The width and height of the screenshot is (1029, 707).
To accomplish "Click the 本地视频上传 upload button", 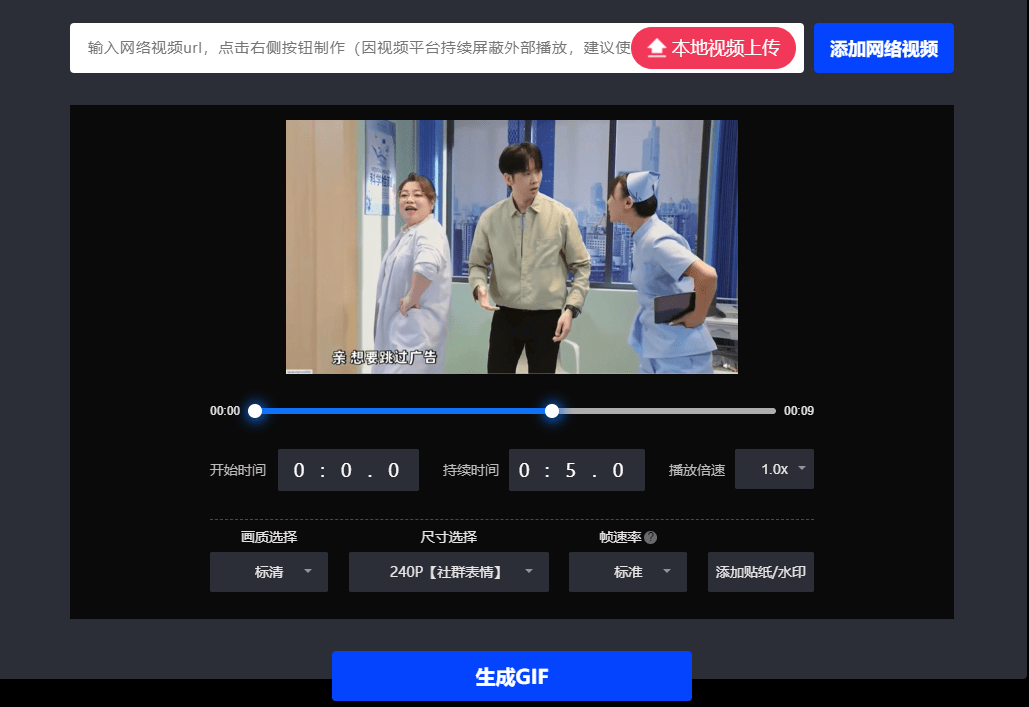I will point(713,48).
